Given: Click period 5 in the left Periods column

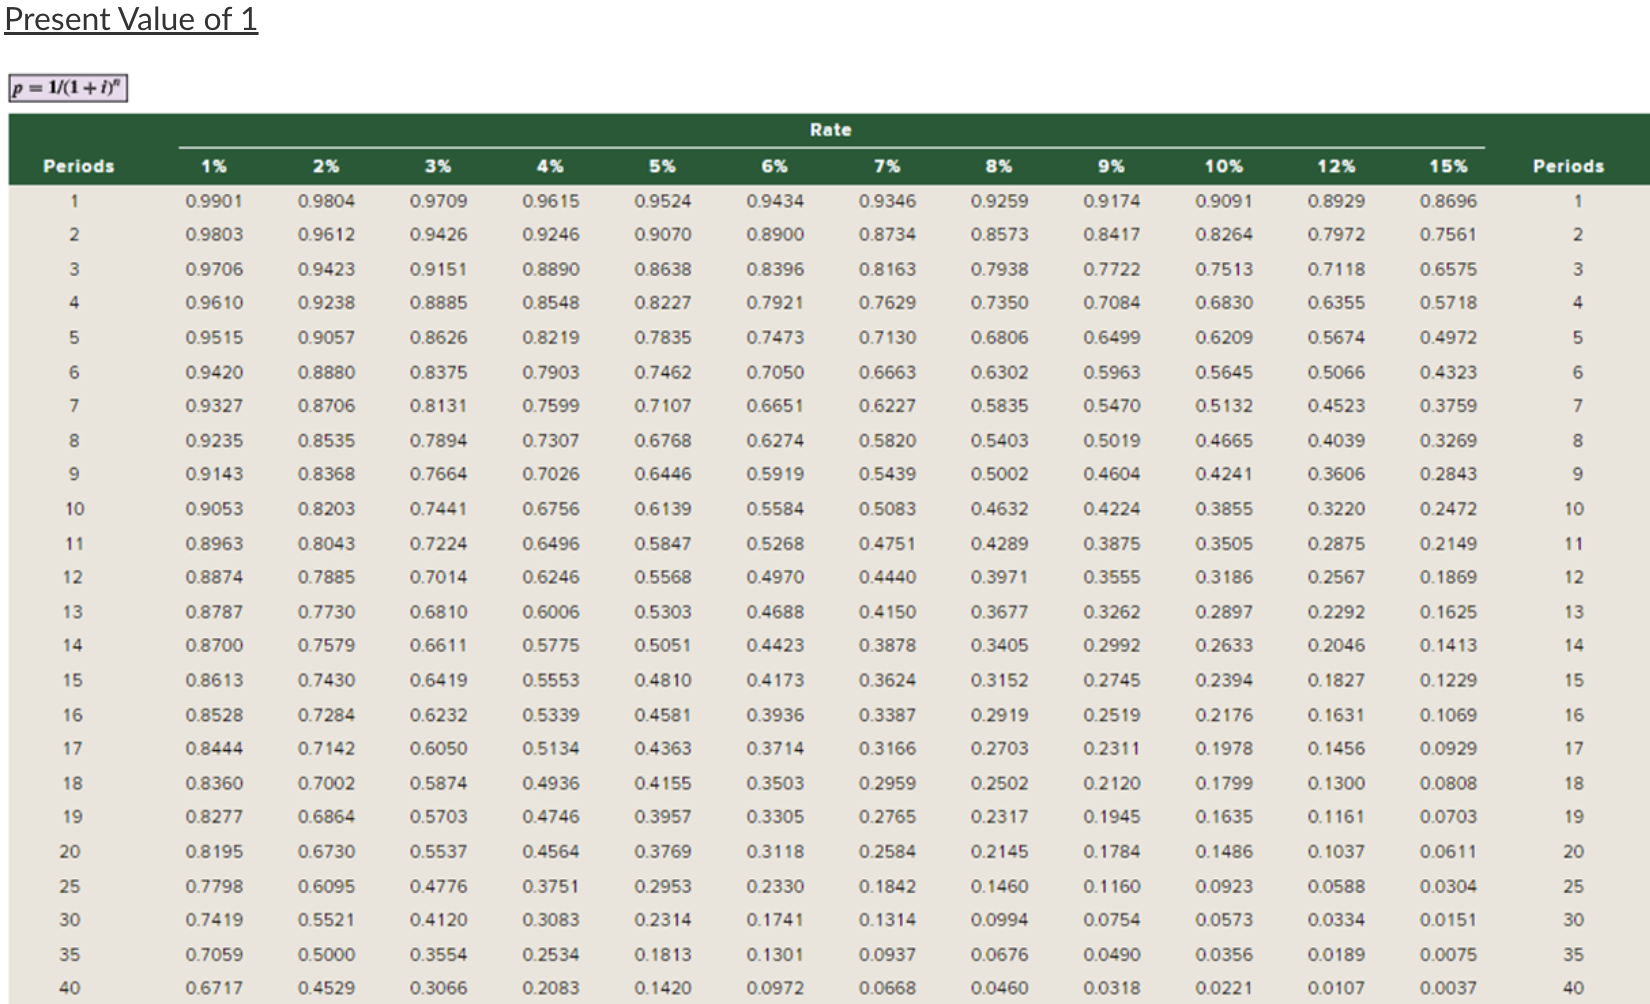Looking at the screenshot, I should [x=74, y=338].
